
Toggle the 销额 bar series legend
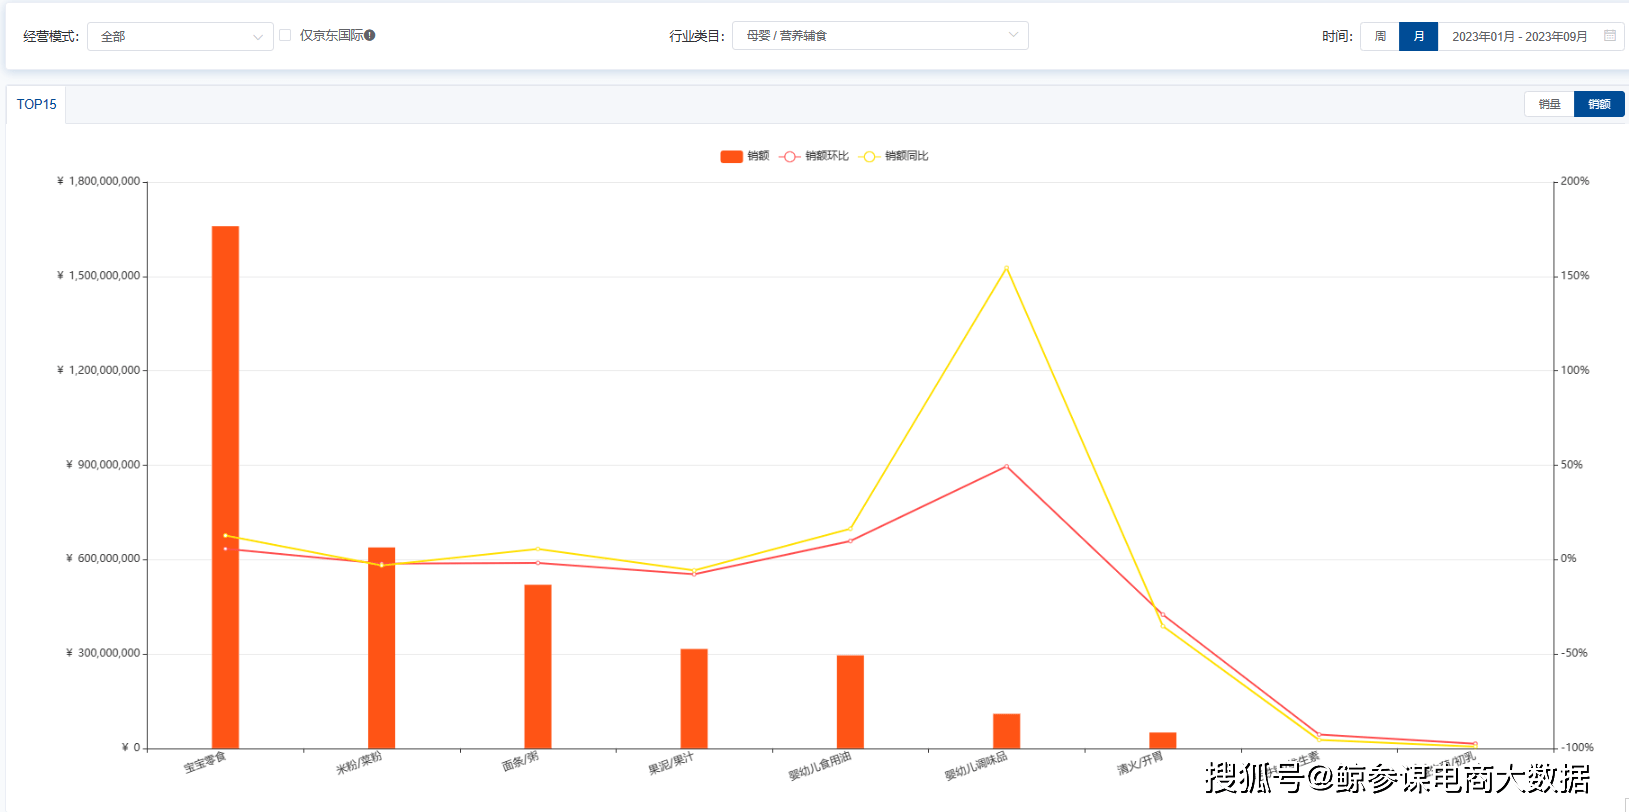(x=745, y=156)
